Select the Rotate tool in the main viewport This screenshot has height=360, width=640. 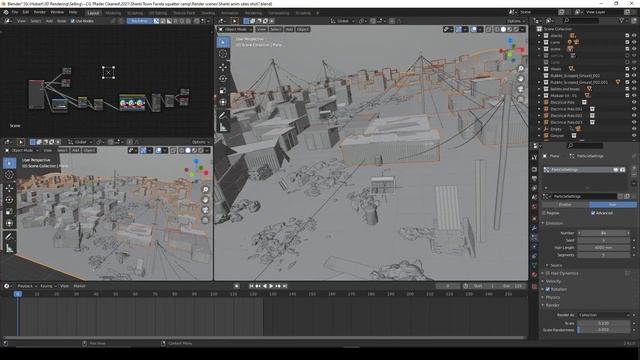pos(223,78)
